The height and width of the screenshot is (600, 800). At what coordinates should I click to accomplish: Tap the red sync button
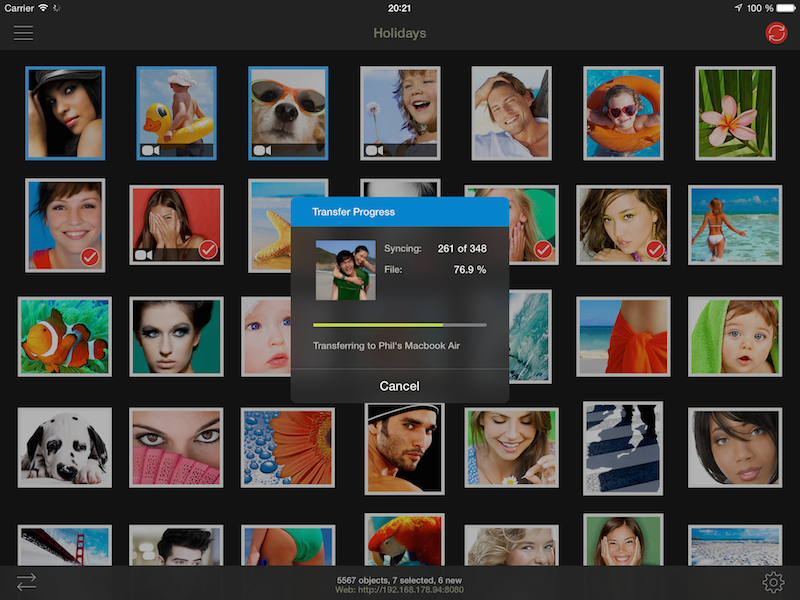[x=776, y=33]
